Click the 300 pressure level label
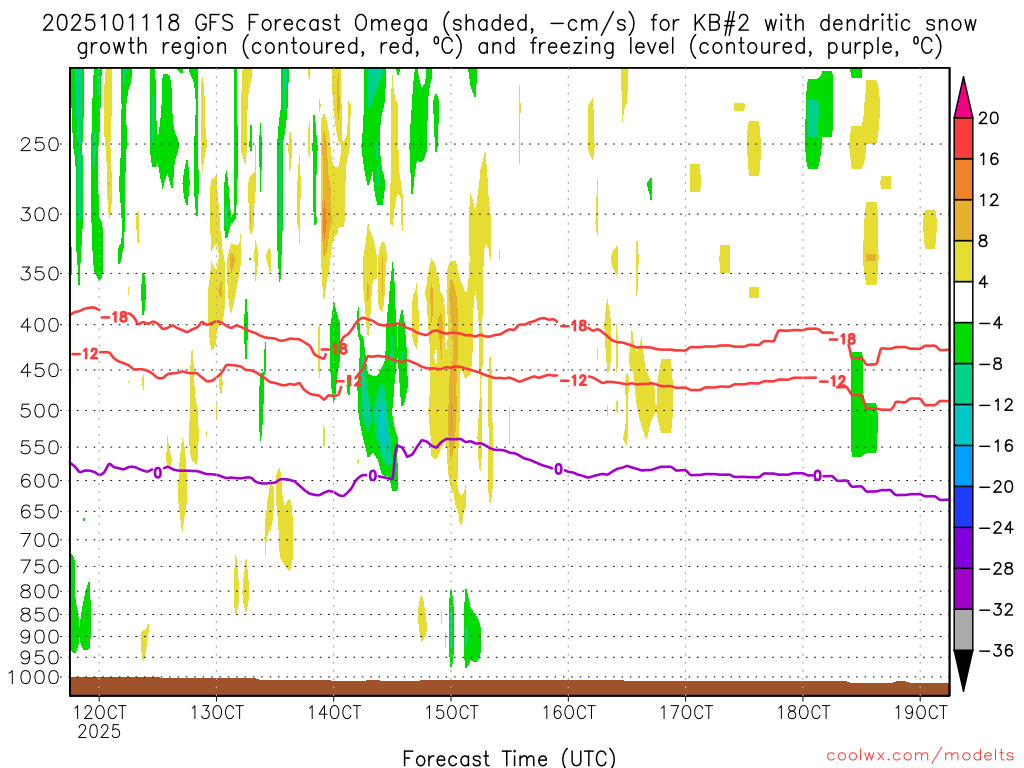This screenshot has width=1024, height=768. 40,214
